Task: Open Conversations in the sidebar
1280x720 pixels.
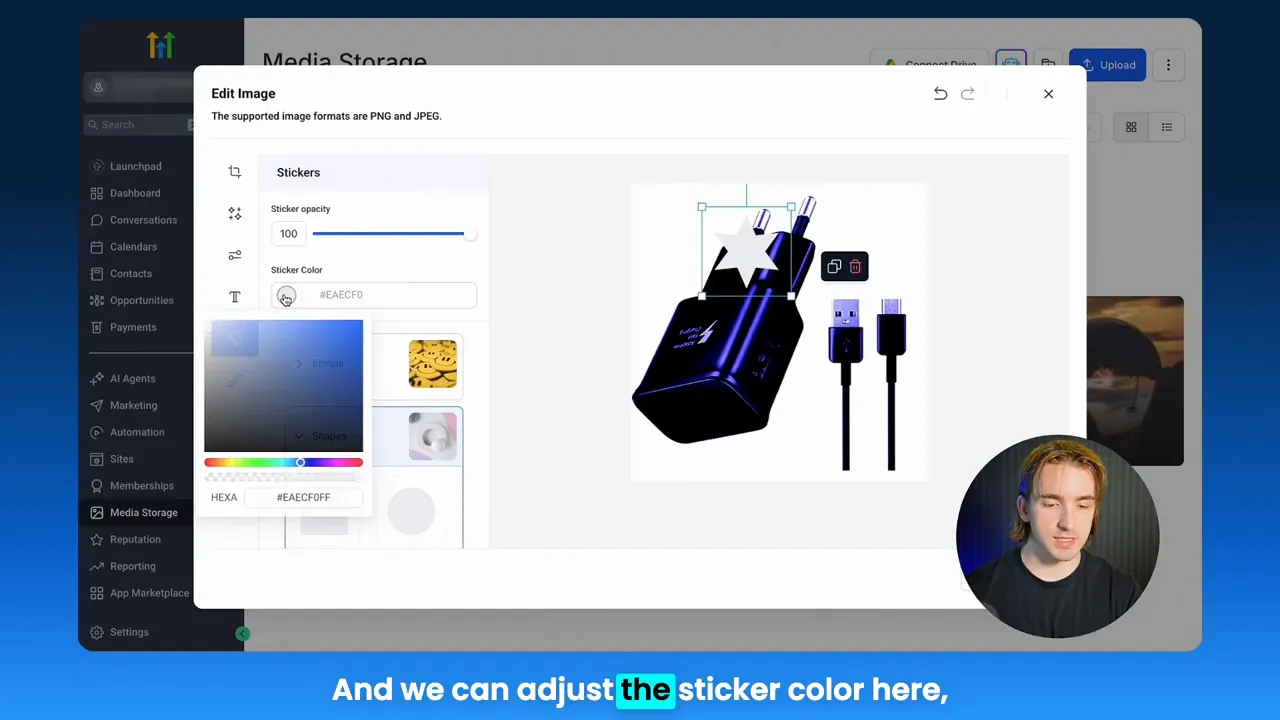Action: (133, 220)
